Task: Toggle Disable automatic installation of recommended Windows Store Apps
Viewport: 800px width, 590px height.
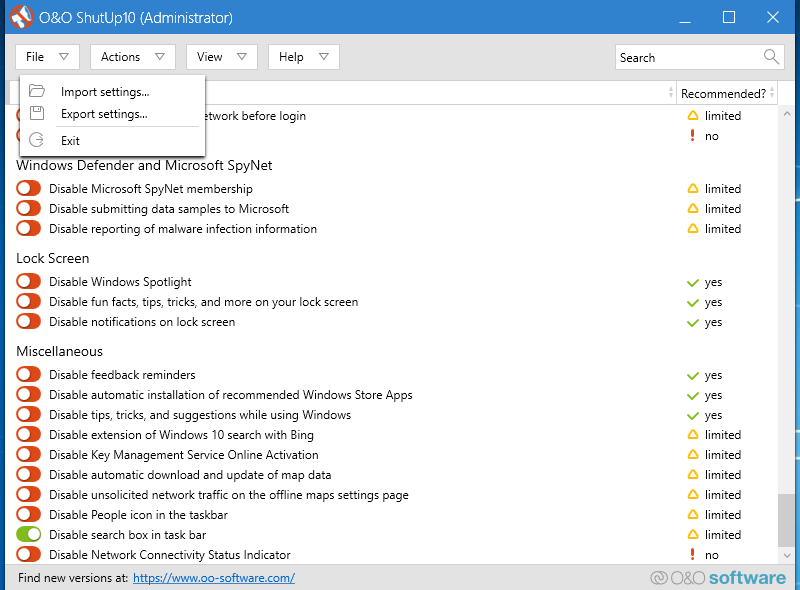Action: tap(29, 395)
